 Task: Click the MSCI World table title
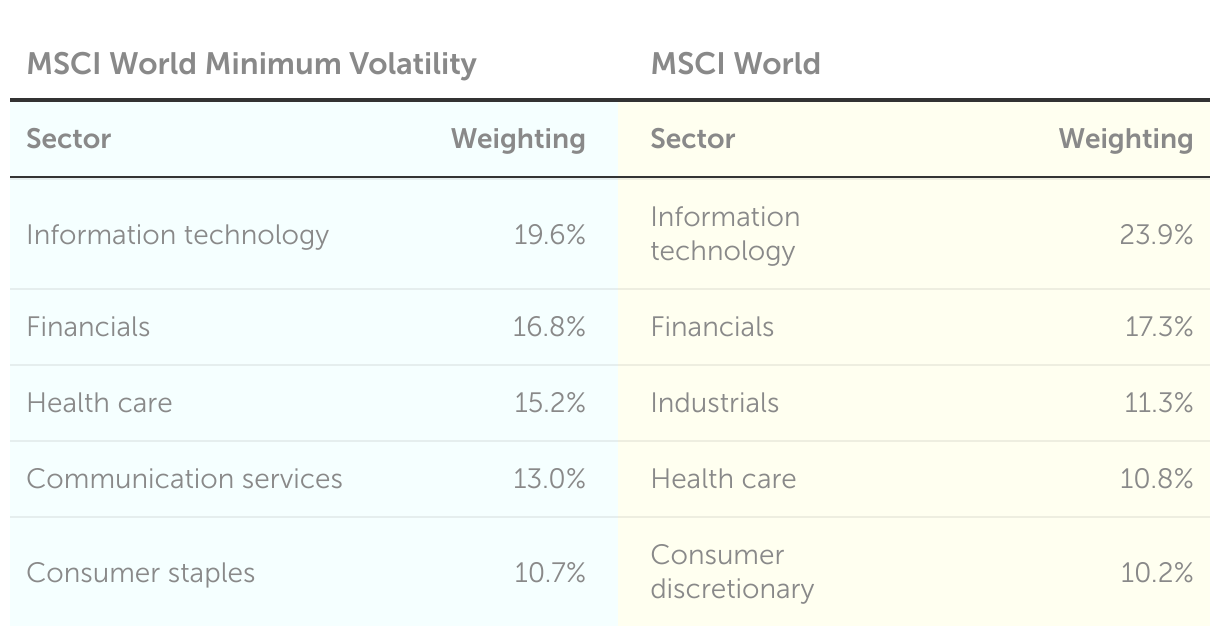coord(735,64)
